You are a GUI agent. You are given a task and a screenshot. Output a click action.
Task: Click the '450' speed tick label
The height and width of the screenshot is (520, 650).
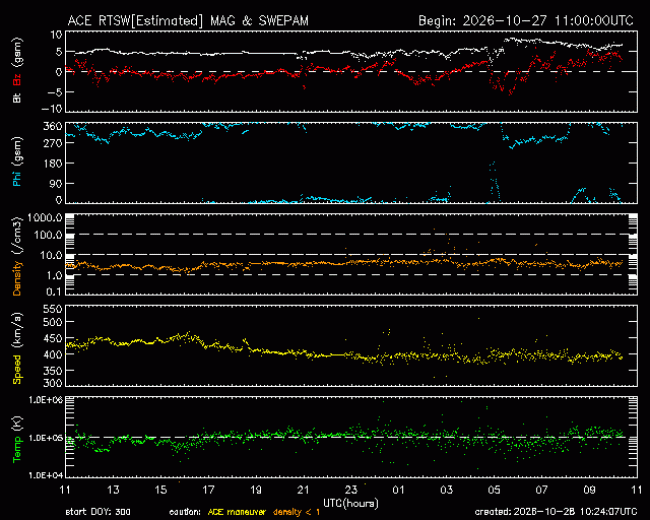tap(53, 338)
